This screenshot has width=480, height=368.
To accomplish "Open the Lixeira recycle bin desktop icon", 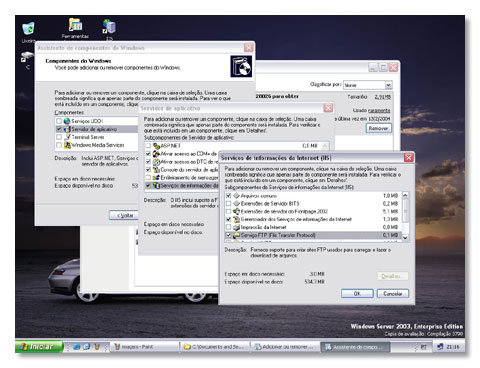I will click(x=28, y=29).
